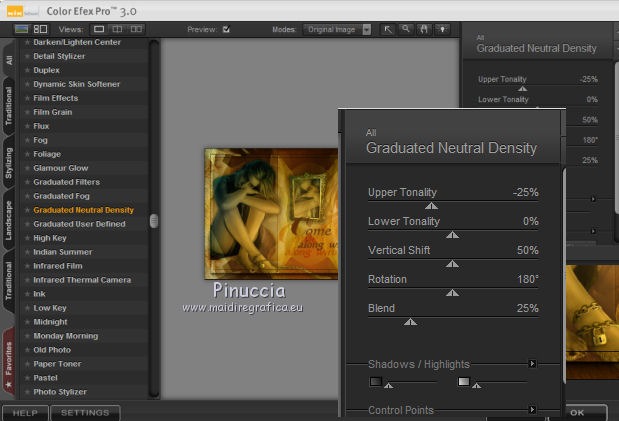The width and height of the screenshot is (619, 421).
Task: Click the Upper Tonality slider handle
Action: [431, 205]
